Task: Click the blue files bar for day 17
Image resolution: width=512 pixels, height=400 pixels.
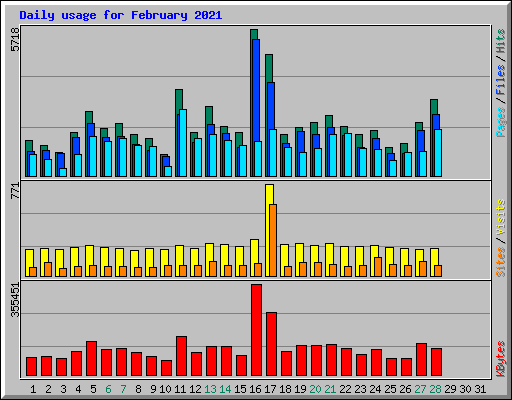Action: 271,106
